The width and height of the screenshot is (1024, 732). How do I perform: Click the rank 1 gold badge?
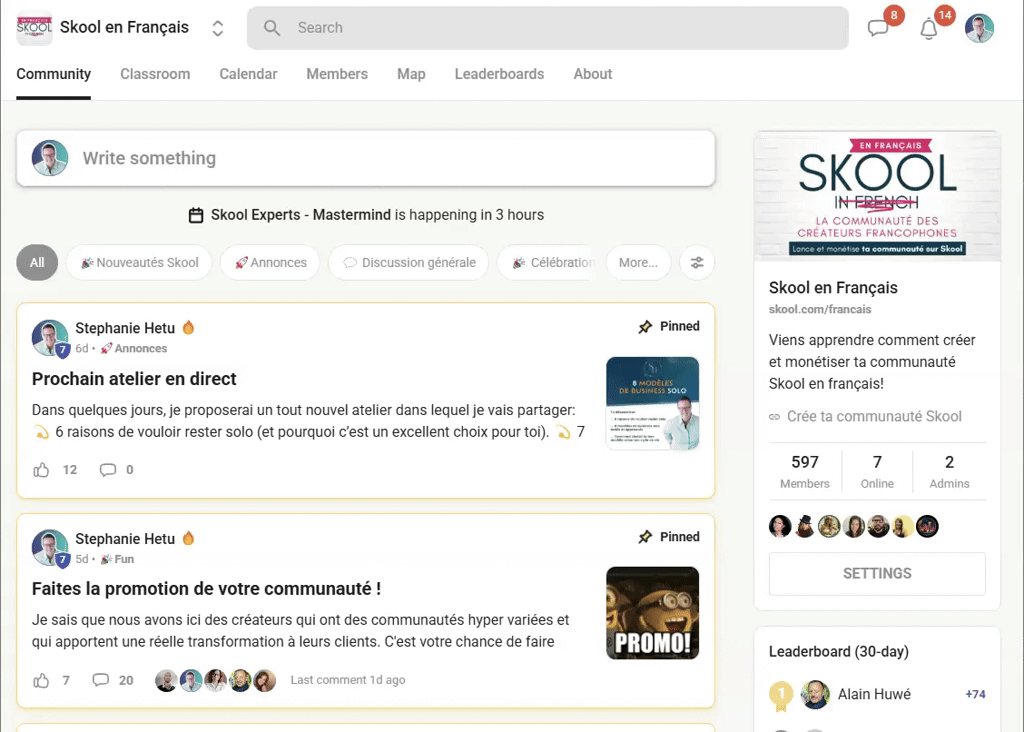point(780,695)
